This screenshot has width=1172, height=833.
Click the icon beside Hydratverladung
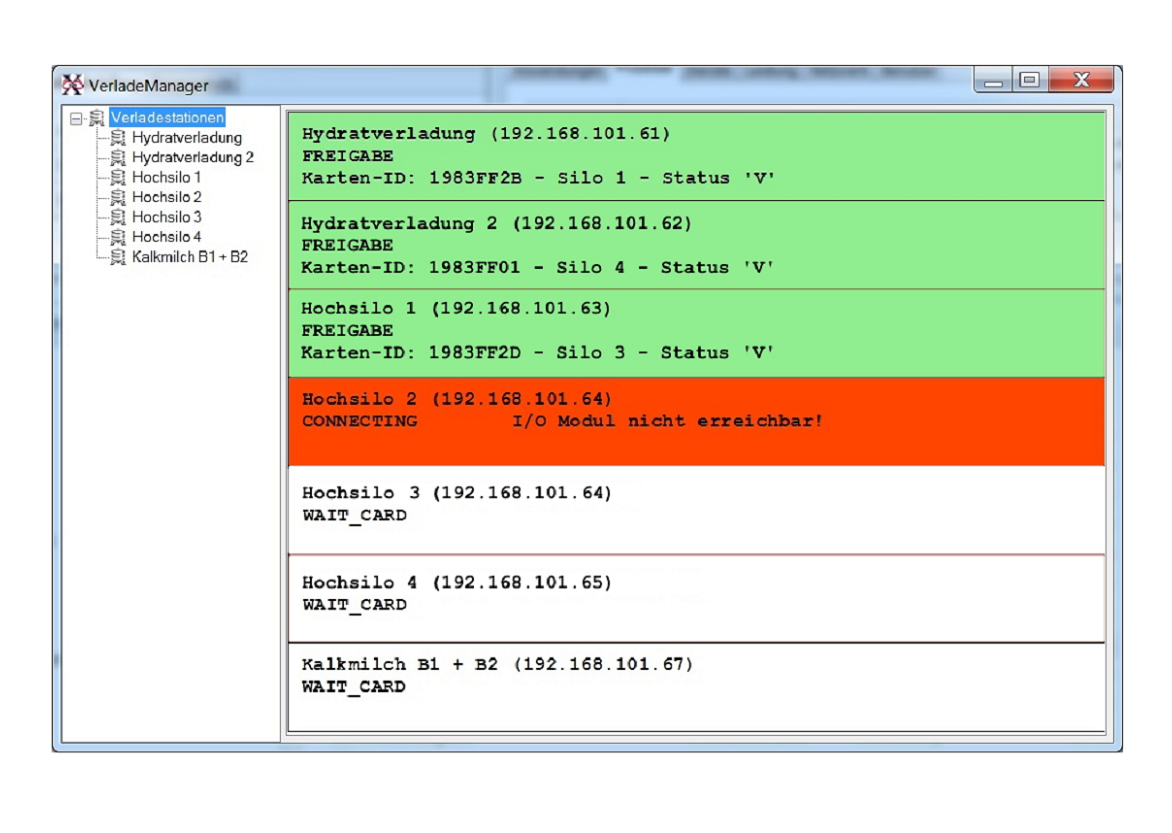pyautogui.click(x=118, y=138)
